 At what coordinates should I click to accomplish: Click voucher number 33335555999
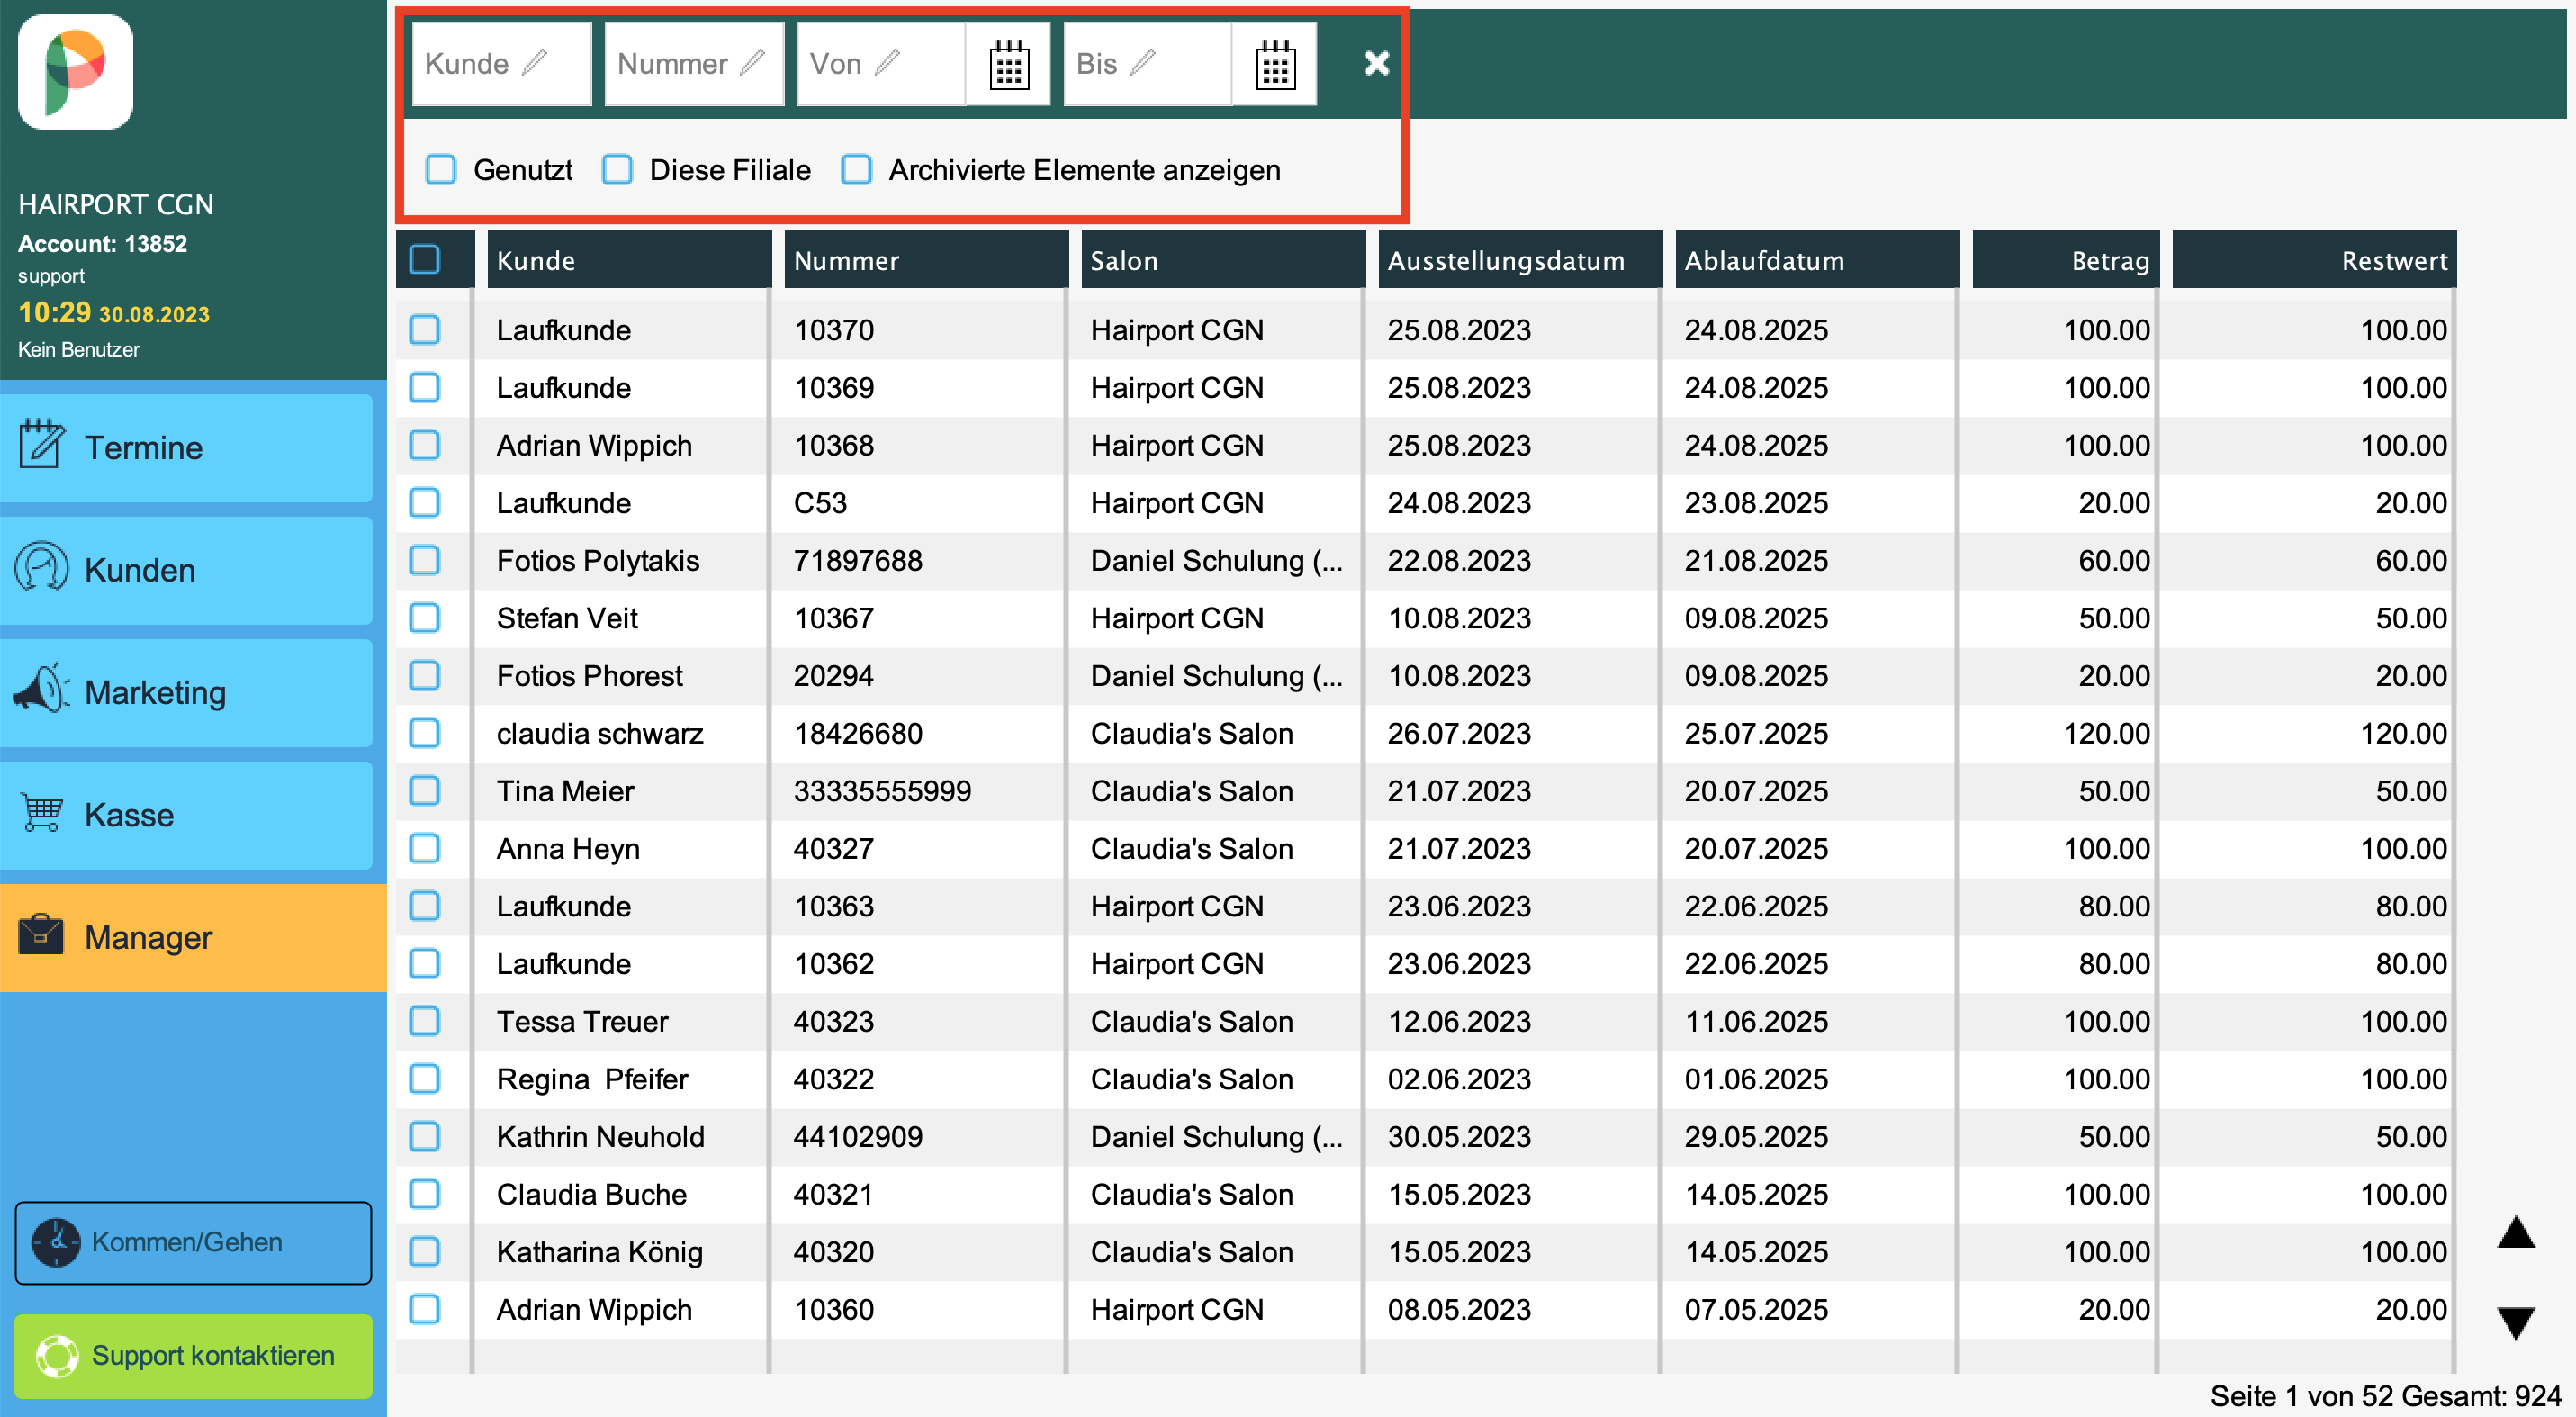pyautogui.click(x=882, y=791)
